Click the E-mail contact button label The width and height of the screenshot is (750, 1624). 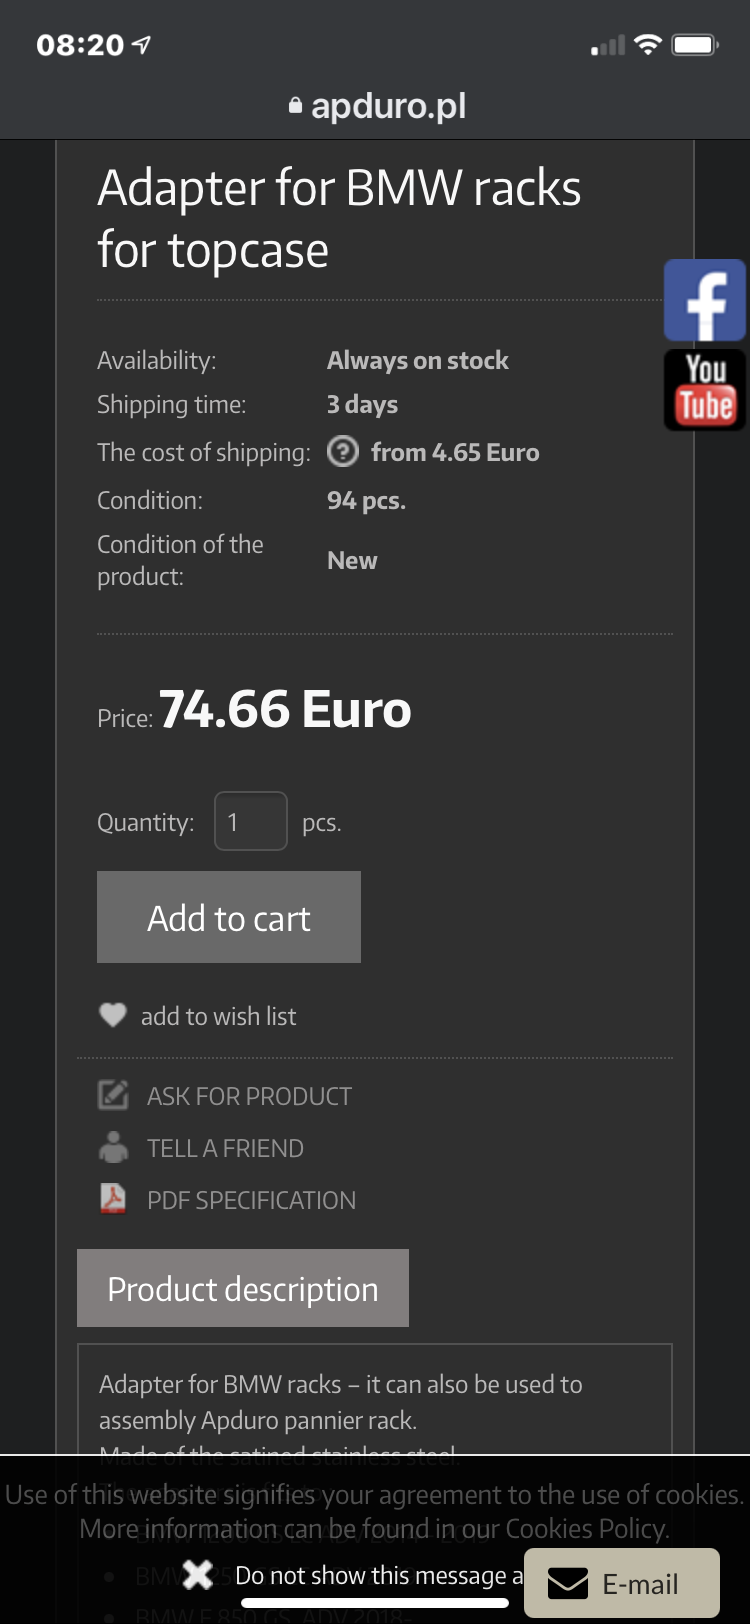tap(640, 1584)
